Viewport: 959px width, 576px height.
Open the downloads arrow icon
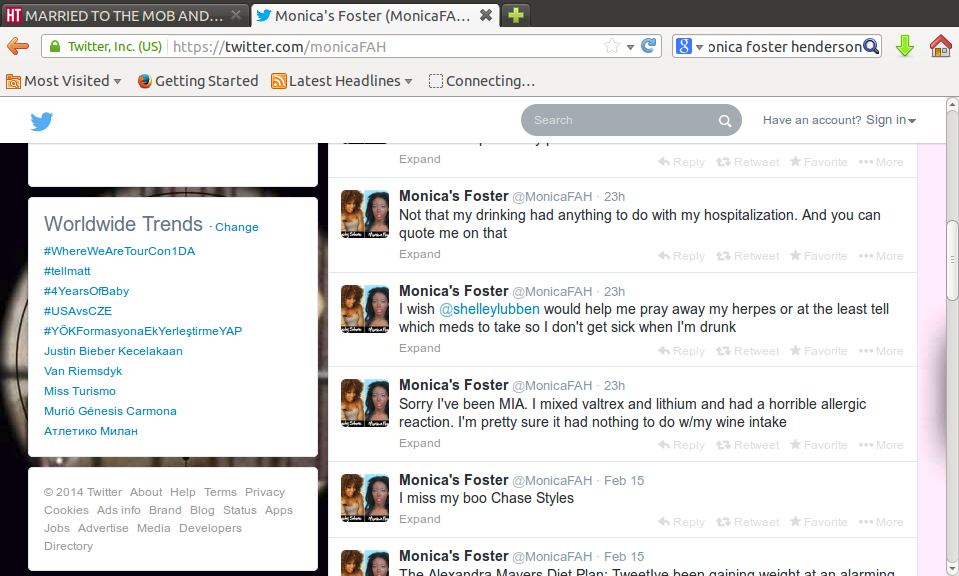tap(905, 46)
